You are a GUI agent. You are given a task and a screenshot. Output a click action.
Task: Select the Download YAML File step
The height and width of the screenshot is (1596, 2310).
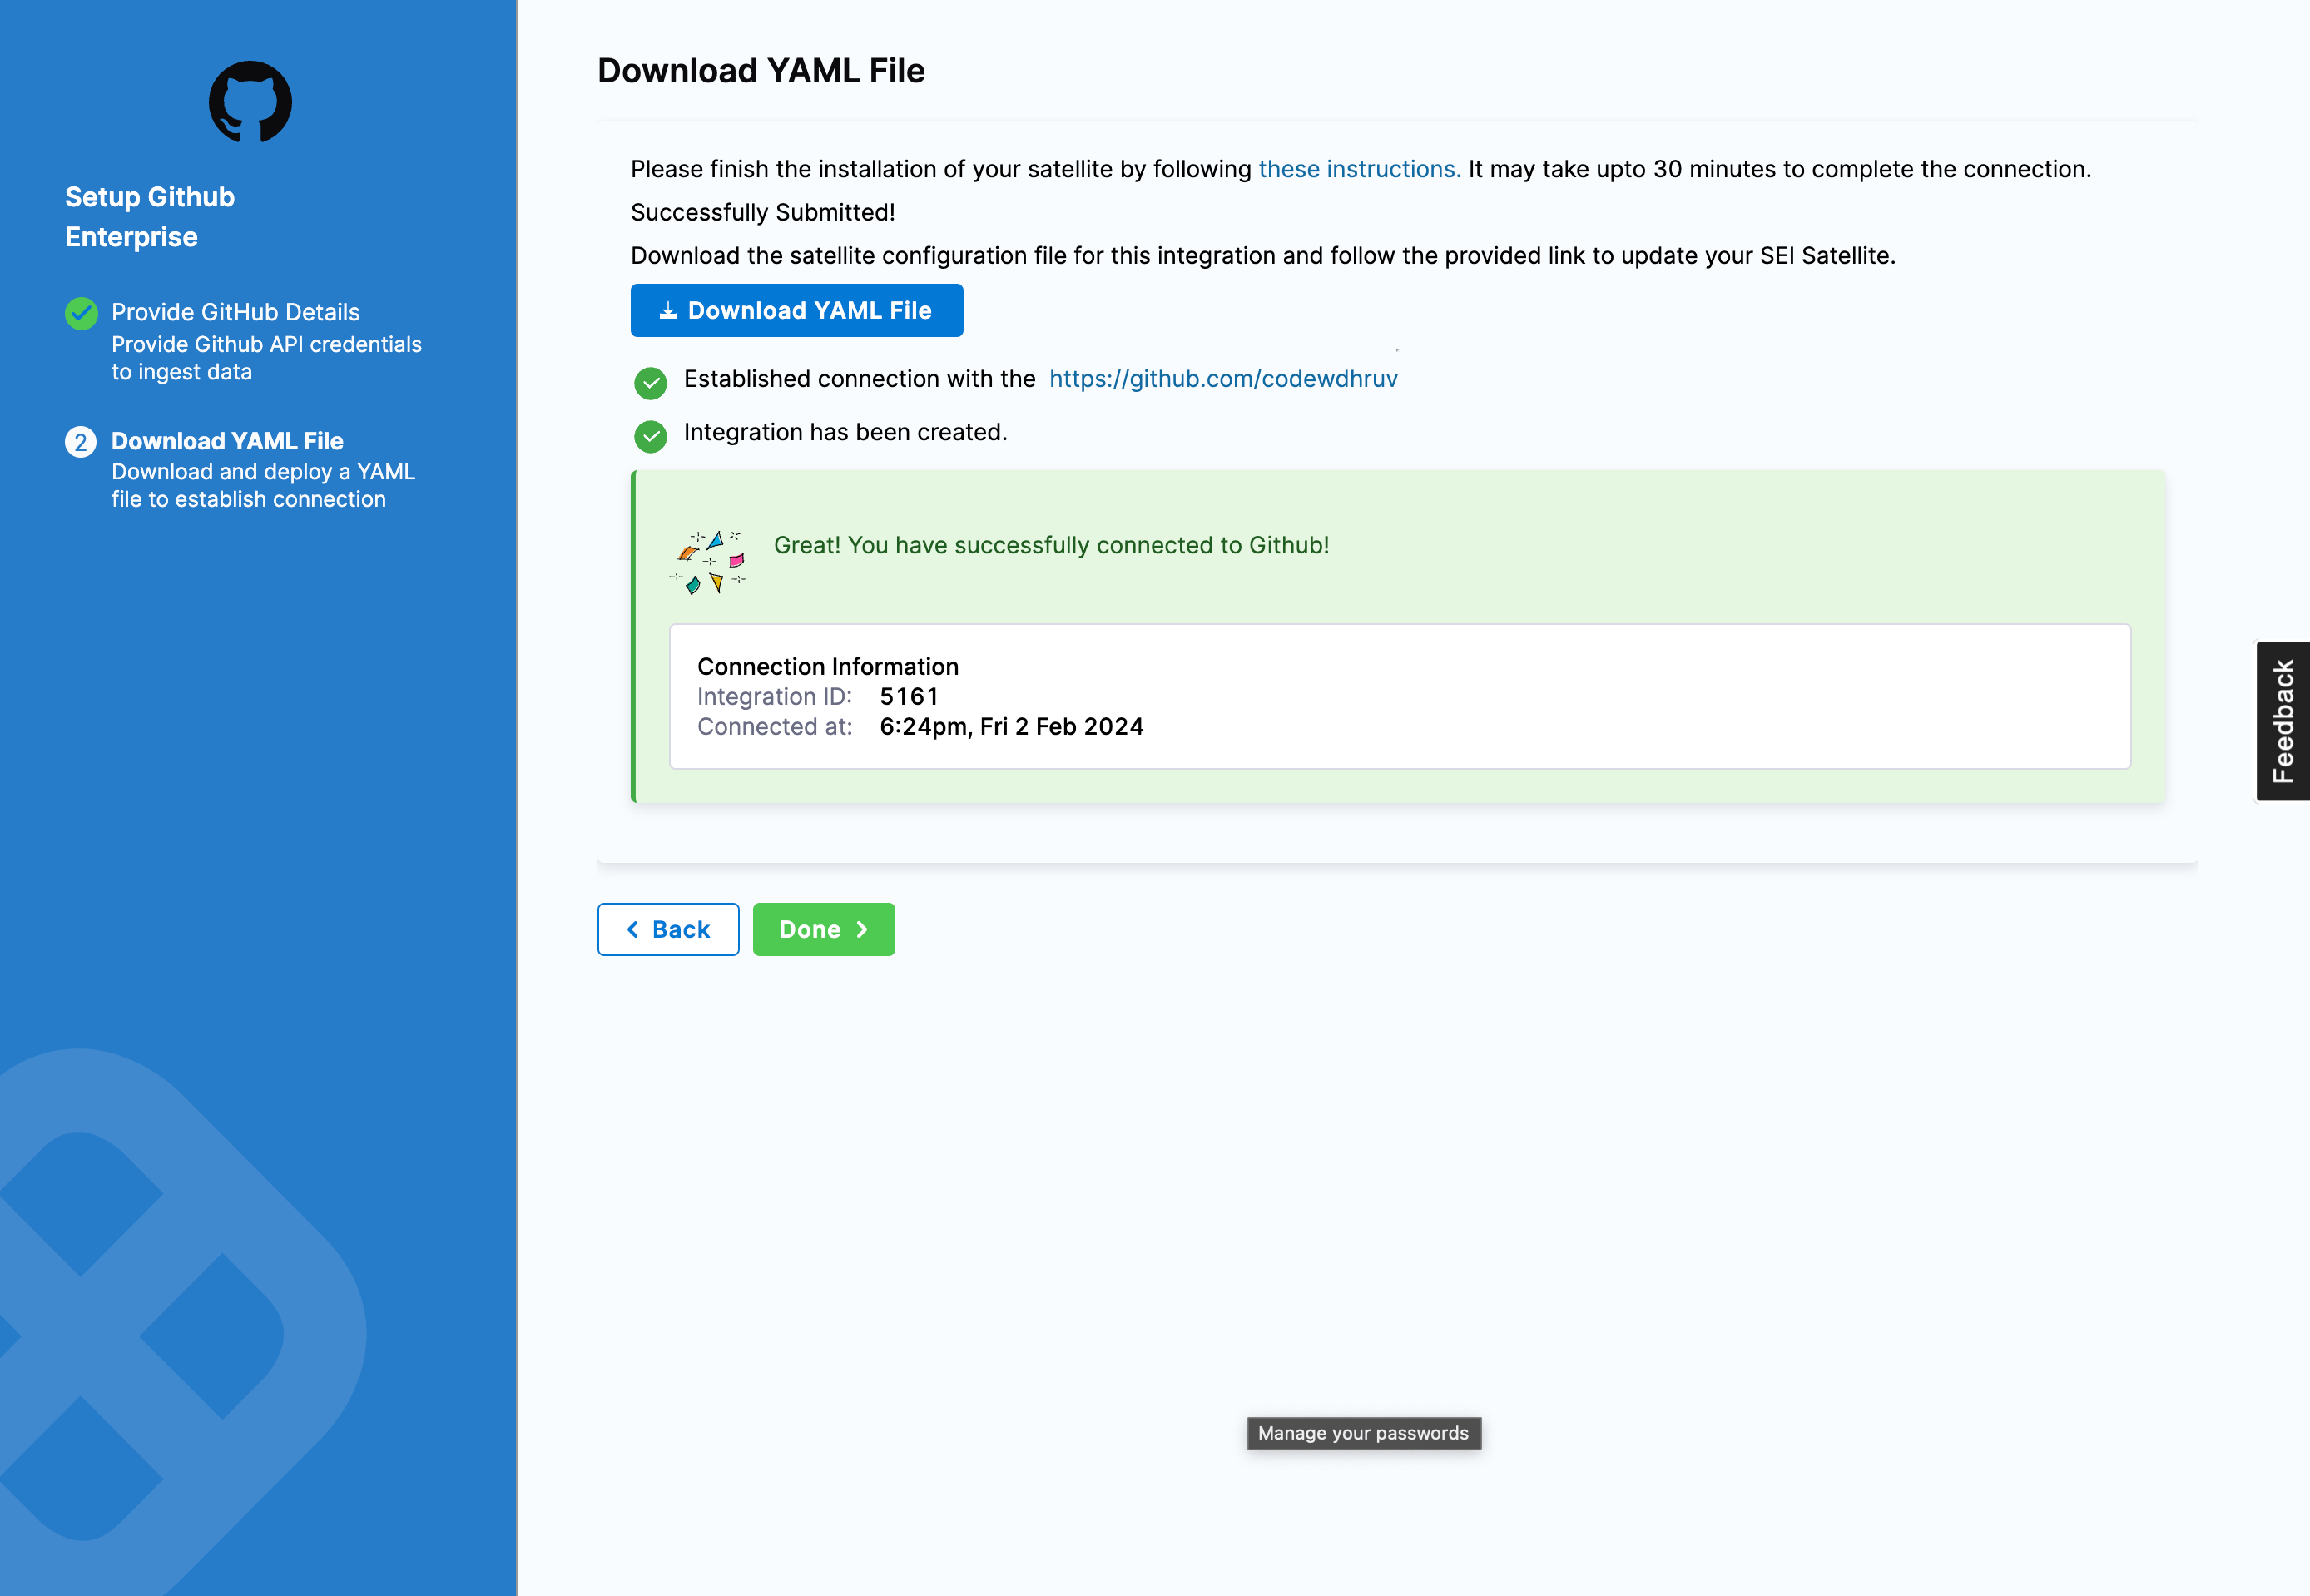227,441
